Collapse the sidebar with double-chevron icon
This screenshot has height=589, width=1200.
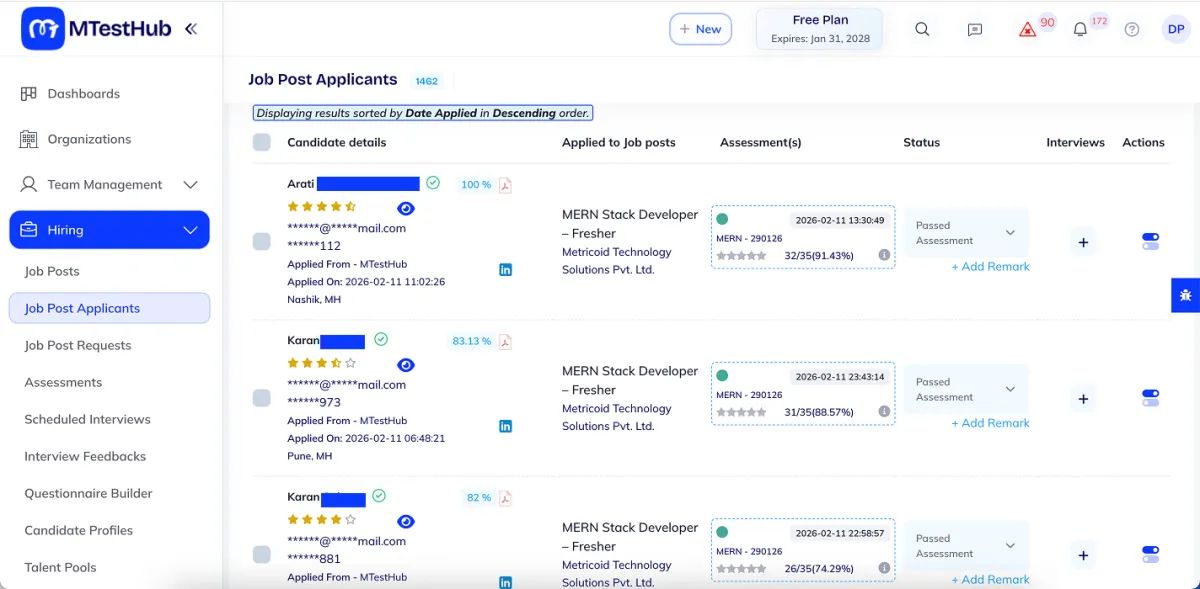191,29
